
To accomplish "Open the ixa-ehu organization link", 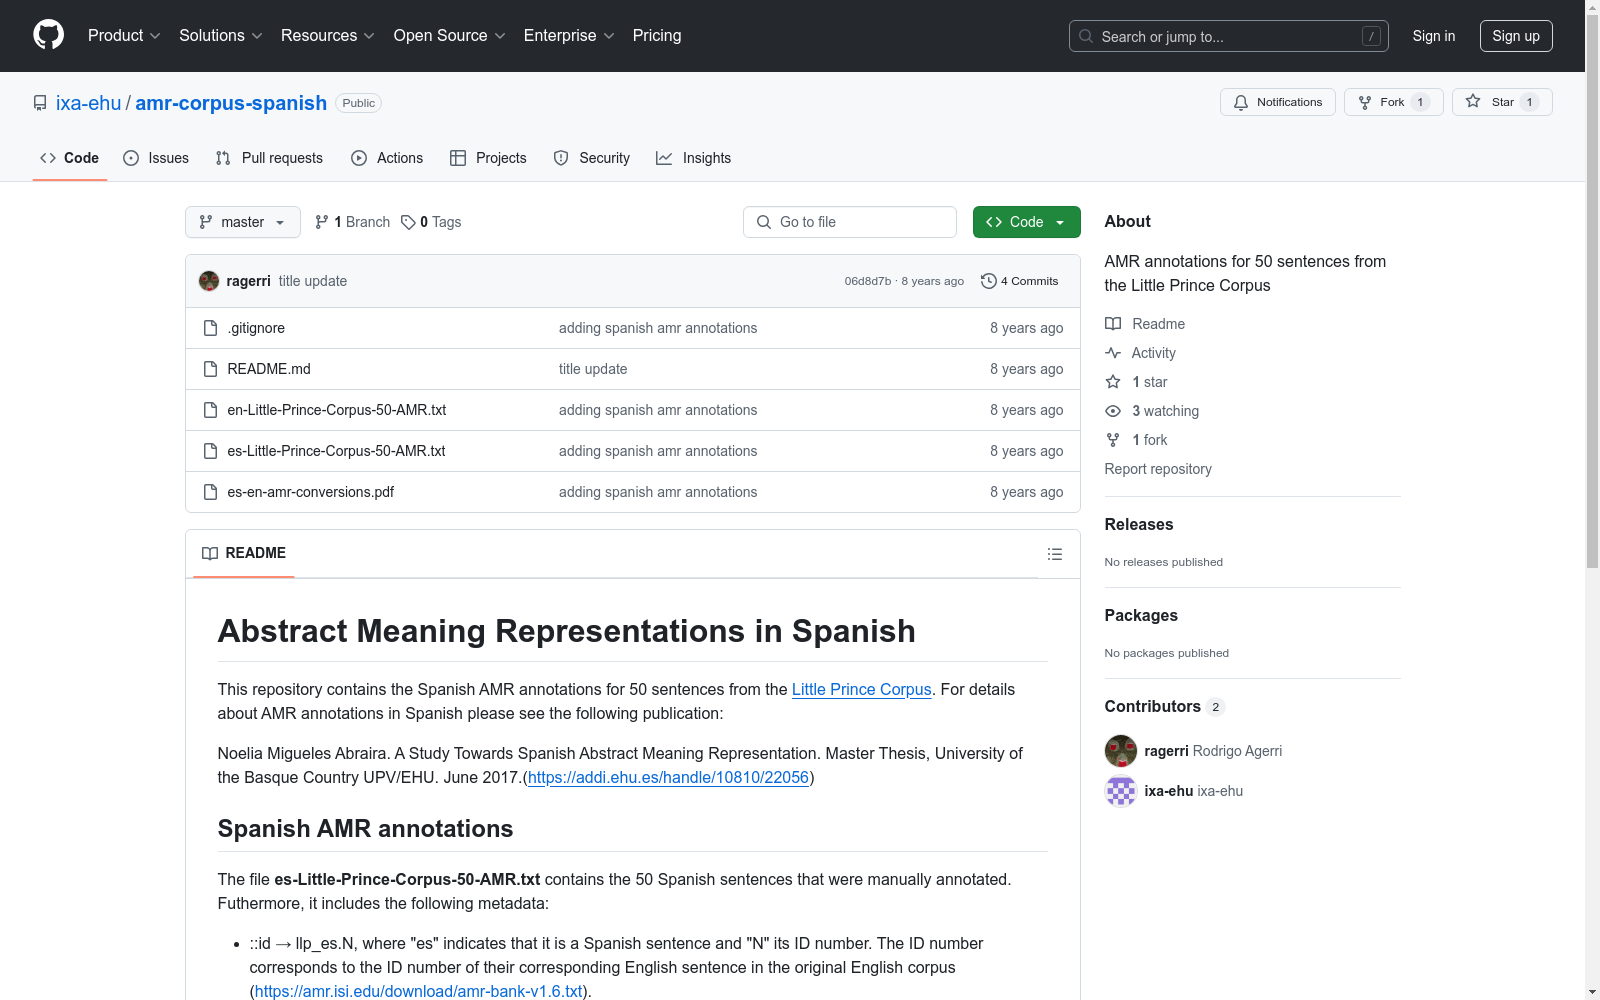I will pyautogui.click(x=88, y=103).
